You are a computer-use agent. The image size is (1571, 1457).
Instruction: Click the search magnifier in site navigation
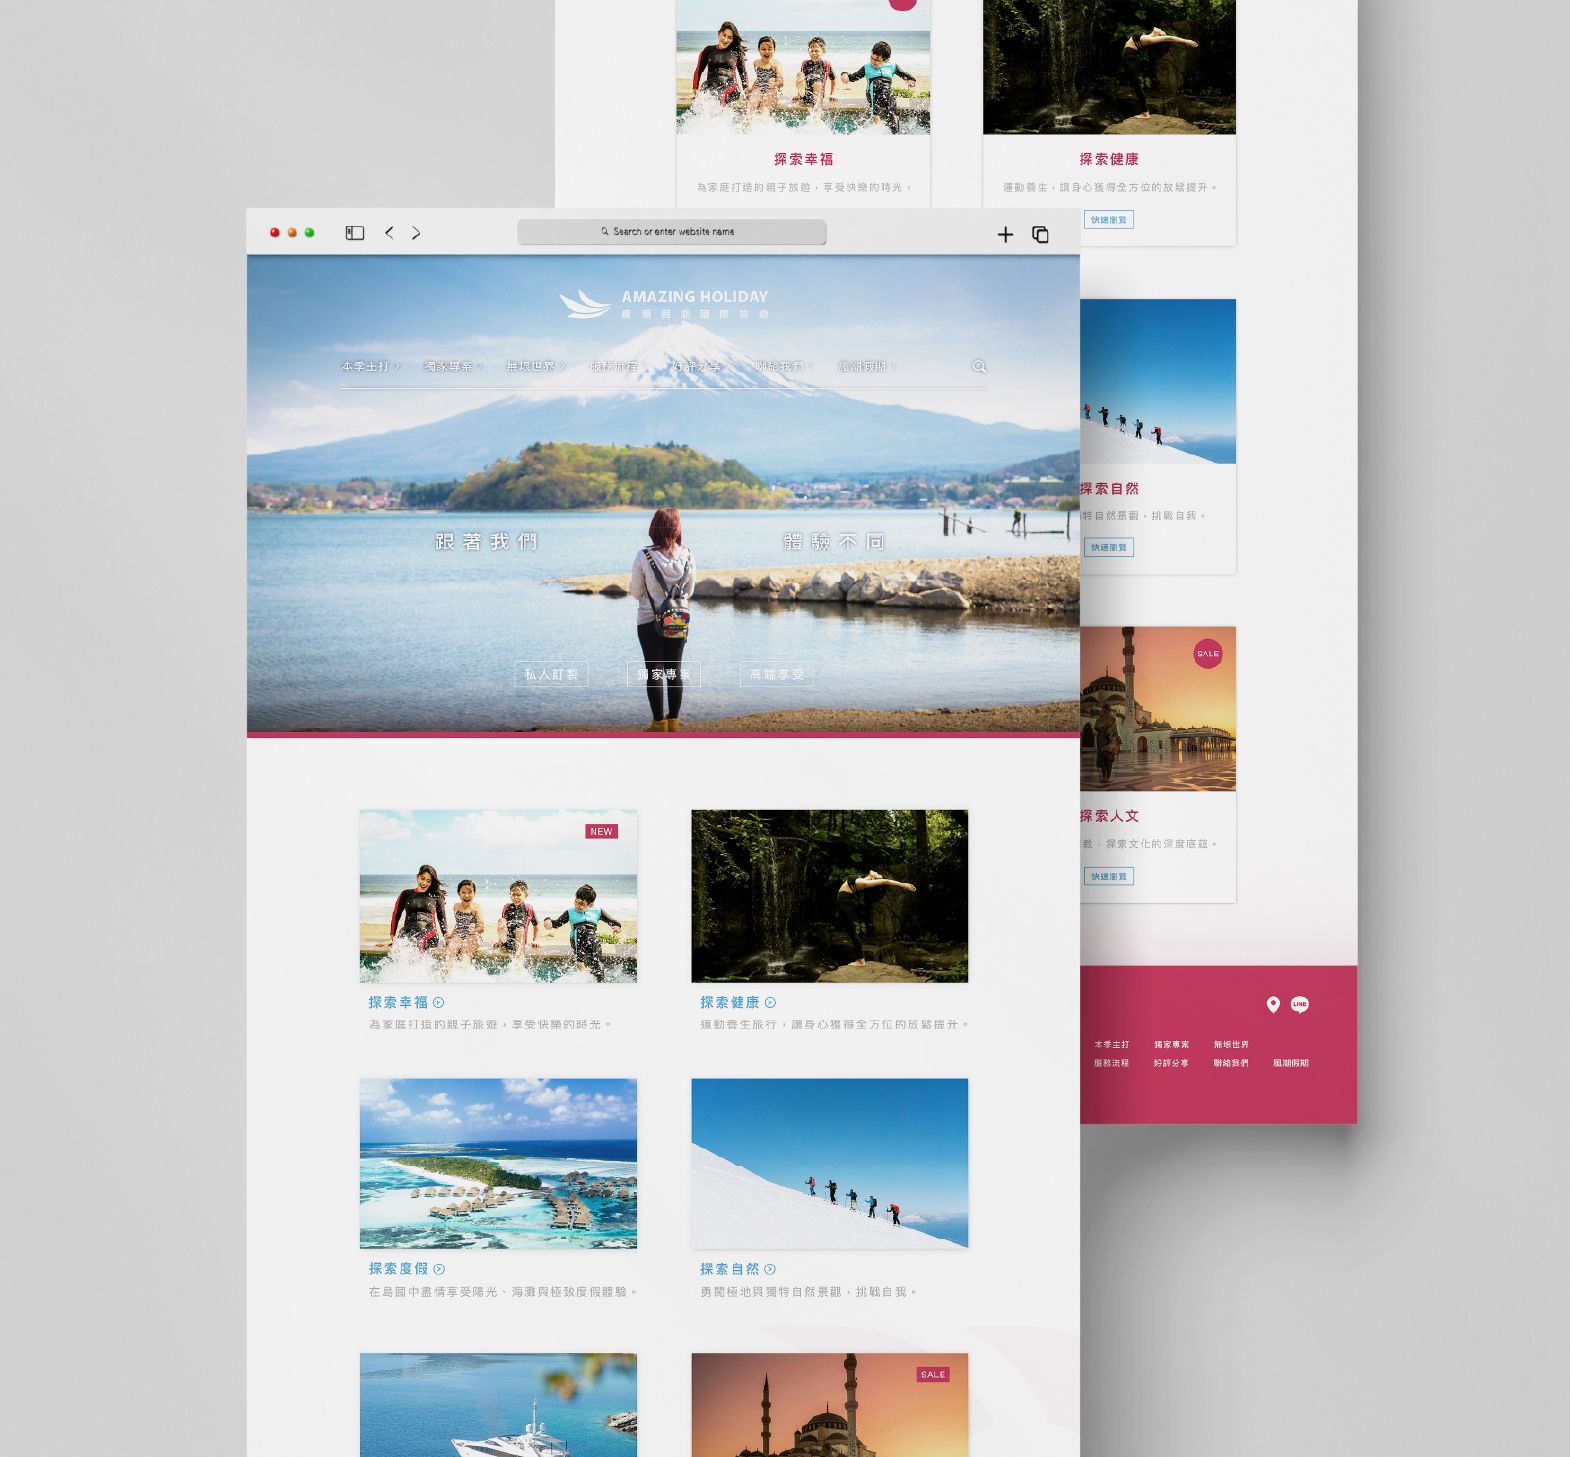[979, 367]
